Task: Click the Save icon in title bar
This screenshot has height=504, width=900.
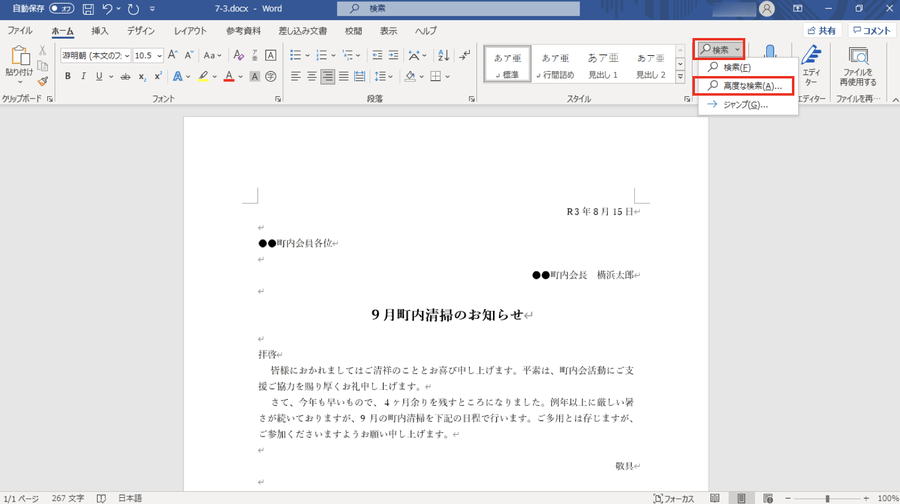Action: pos(88,9)
